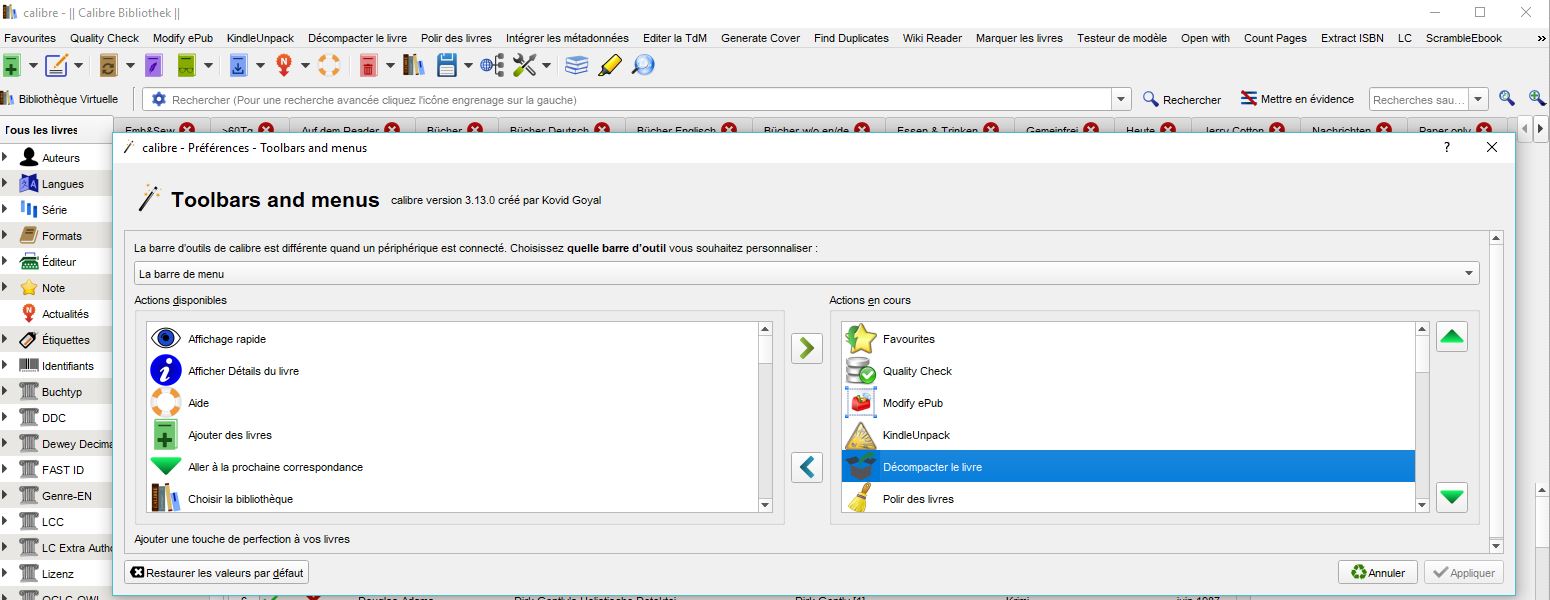Click the orange lifebuoy Help icon
This screenshot has height=600, width=1550.
(329, 66)
